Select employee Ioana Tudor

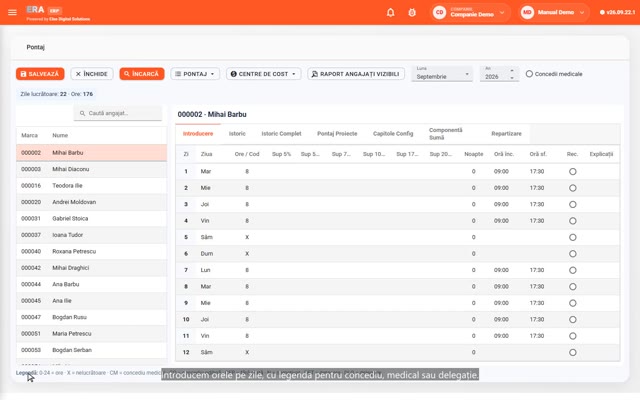coord(91,235)
